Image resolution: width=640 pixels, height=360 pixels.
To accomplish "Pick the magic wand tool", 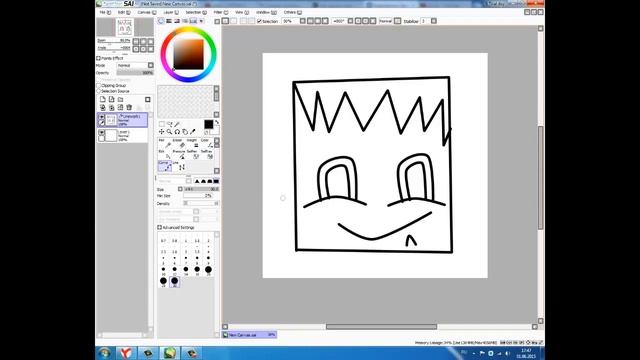I will click(x=177, y=124).
